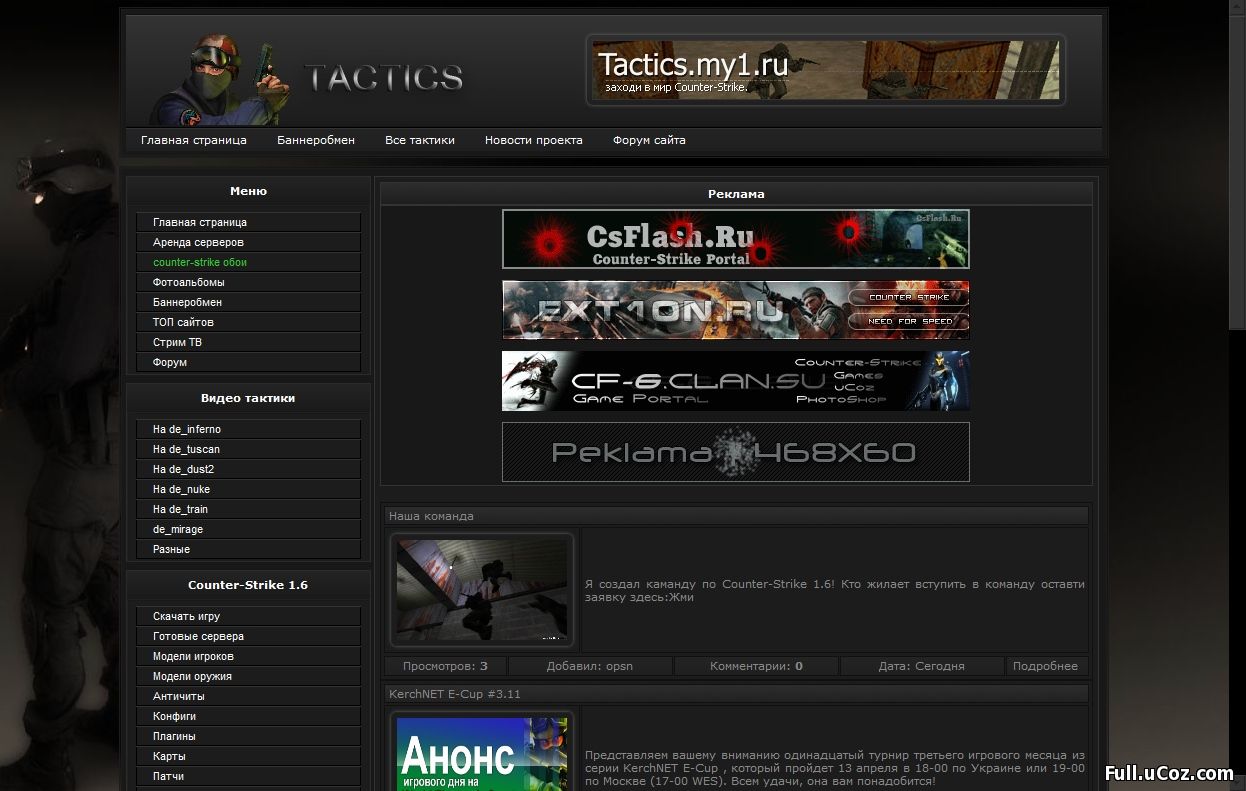This screenshot has width=1246, height=791.
Task: Open Конфиги link
Action: click(x=248, y=716)
